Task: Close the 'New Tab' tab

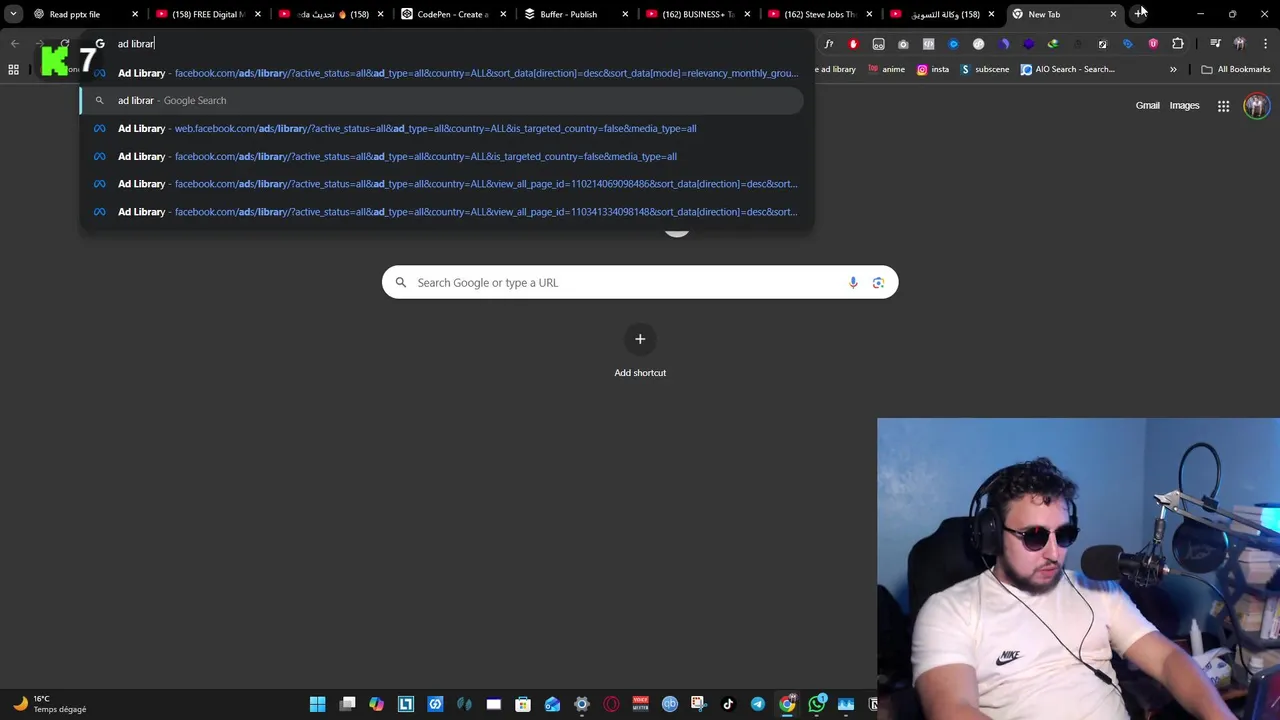Action: (x=1113, y=14)
